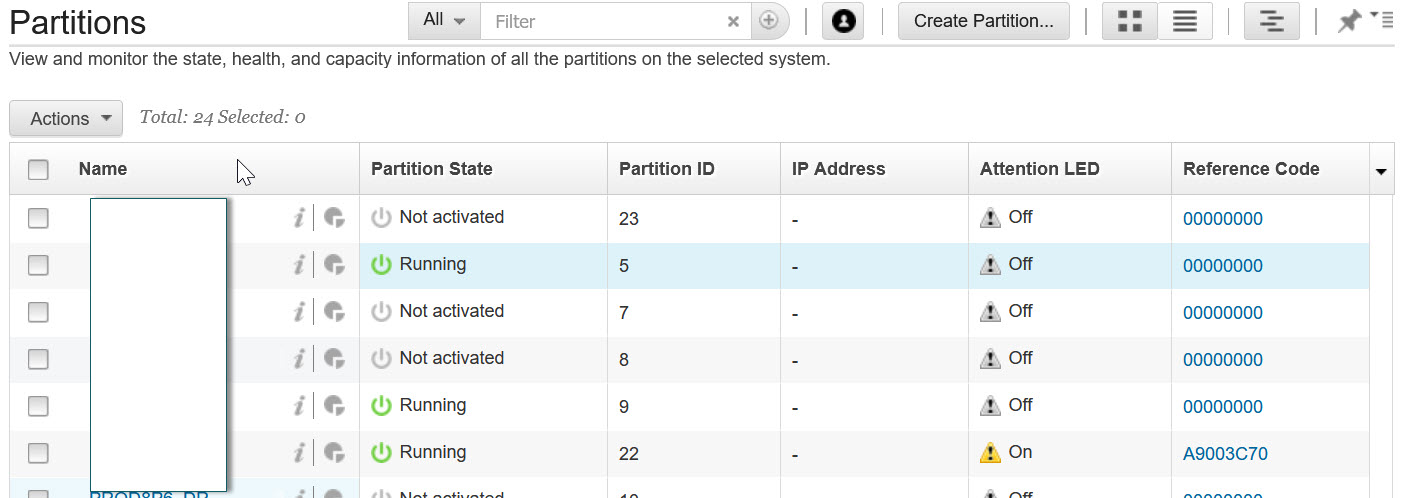Viewport: 1411px width, 498px height.
Task: Add a filter criterion with the plus icon
Action: point(768,21)
